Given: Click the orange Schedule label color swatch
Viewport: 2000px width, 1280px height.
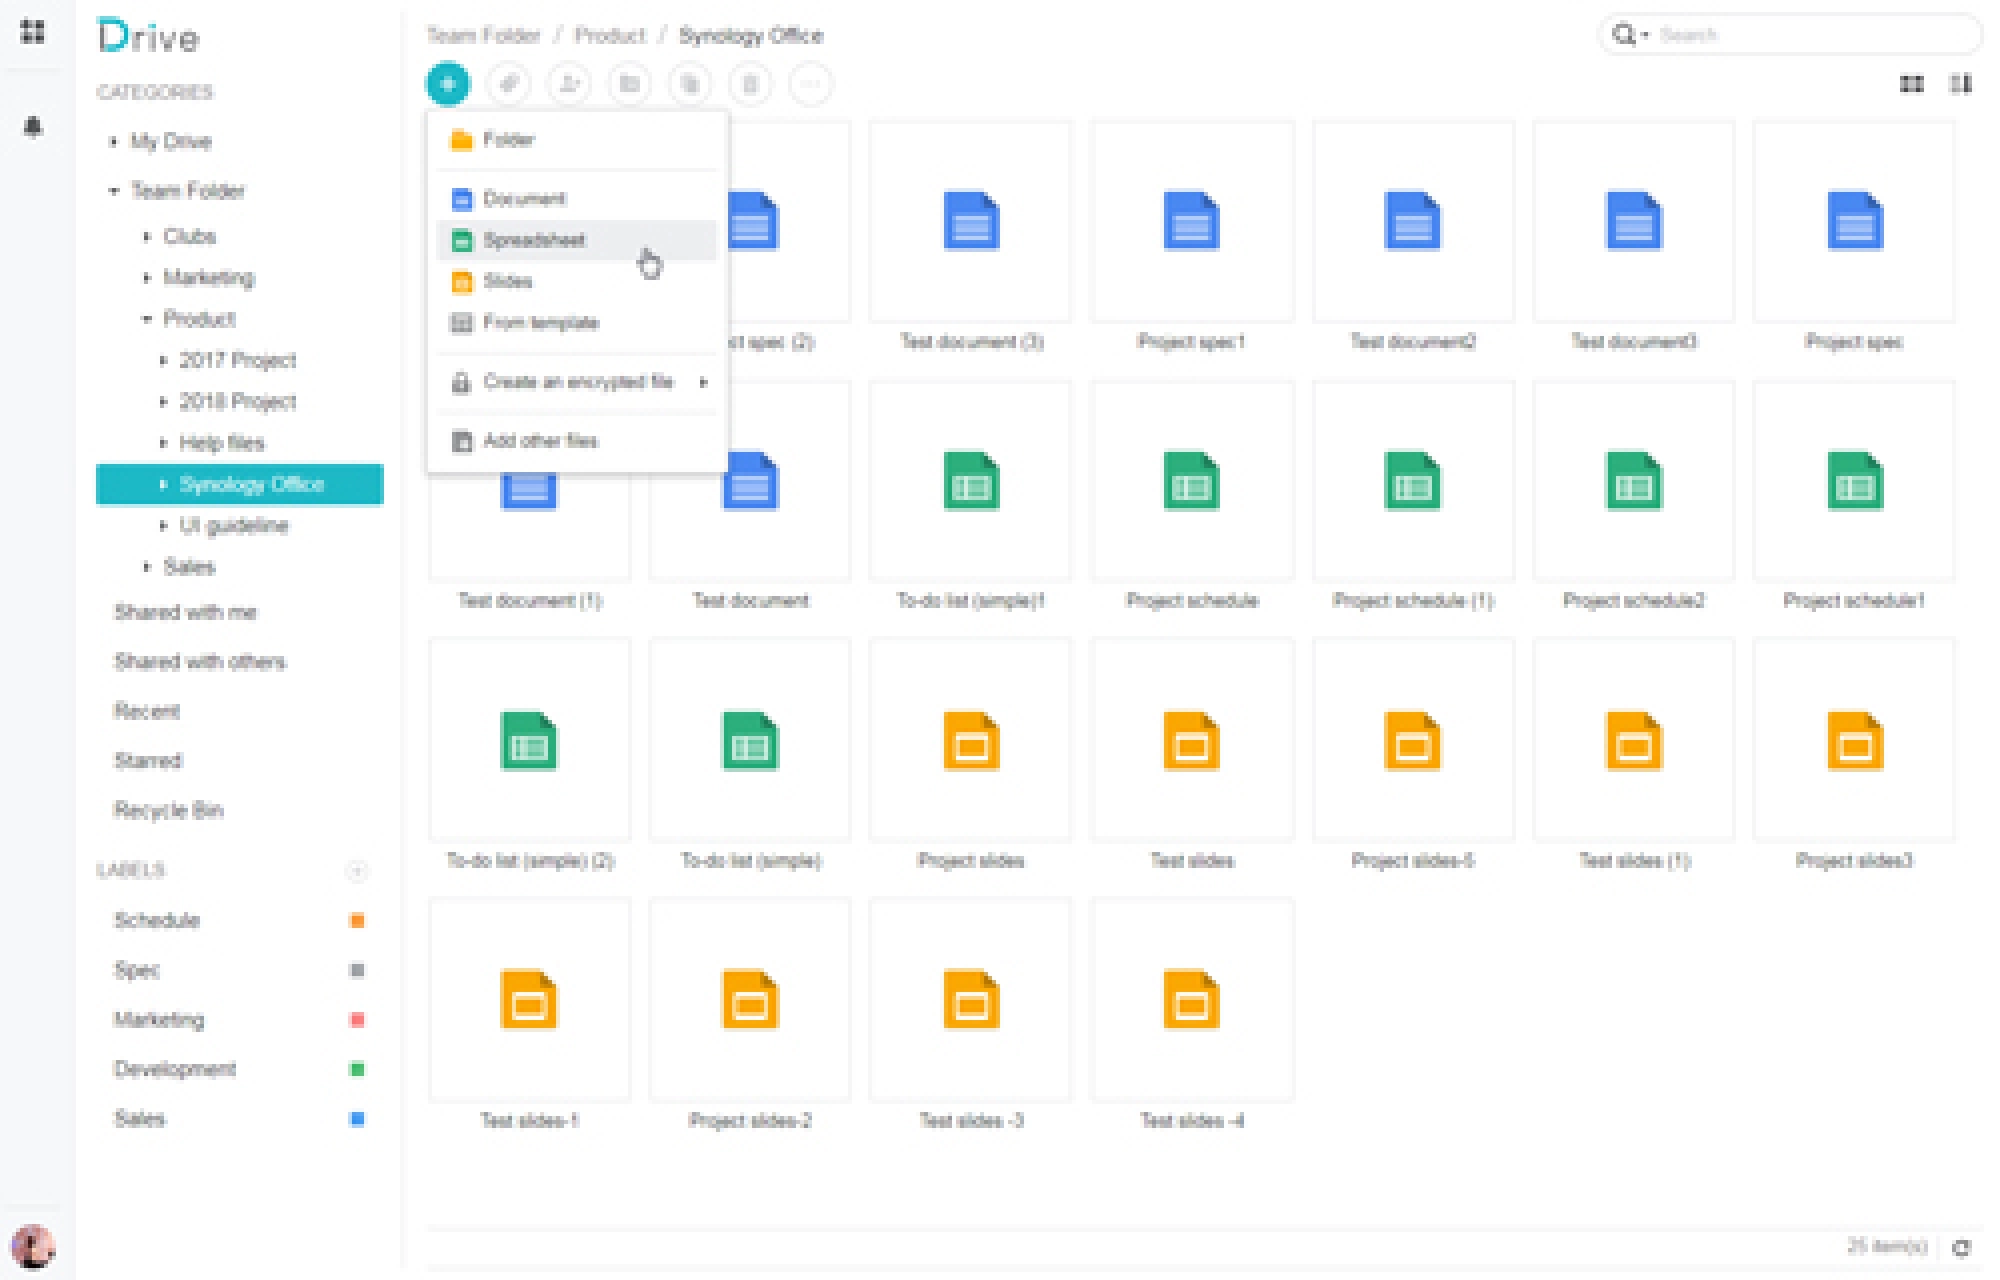Looking at the screenshot, I should click(357, 920).
